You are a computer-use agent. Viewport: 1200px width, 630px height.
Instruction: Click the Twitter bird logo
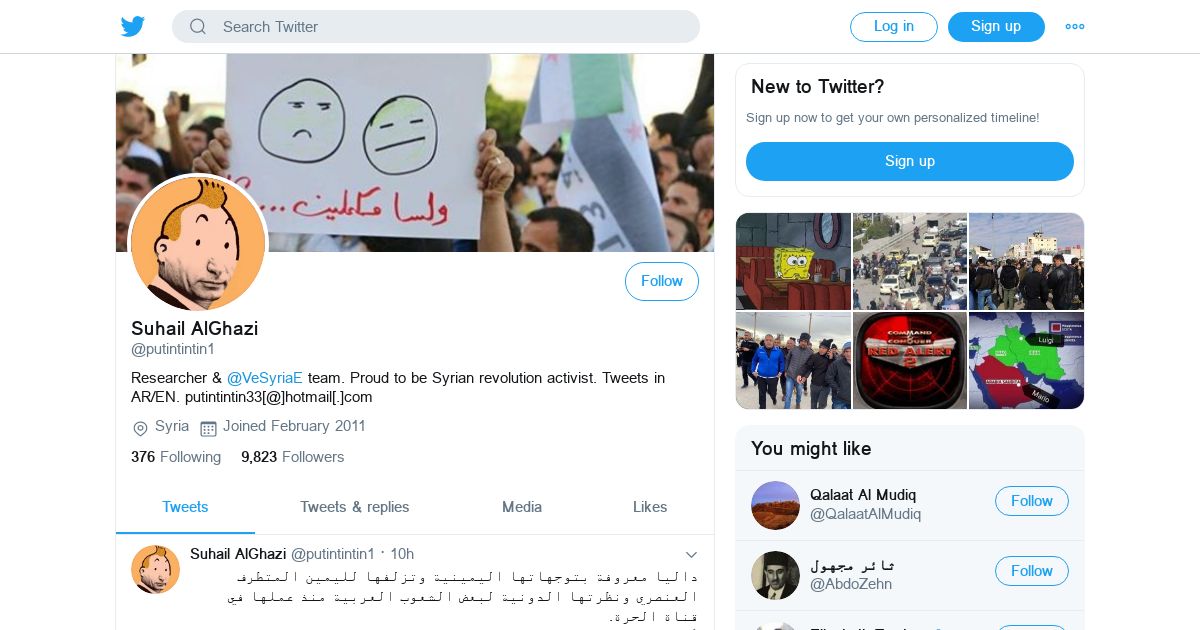click(x=133, y=27)
